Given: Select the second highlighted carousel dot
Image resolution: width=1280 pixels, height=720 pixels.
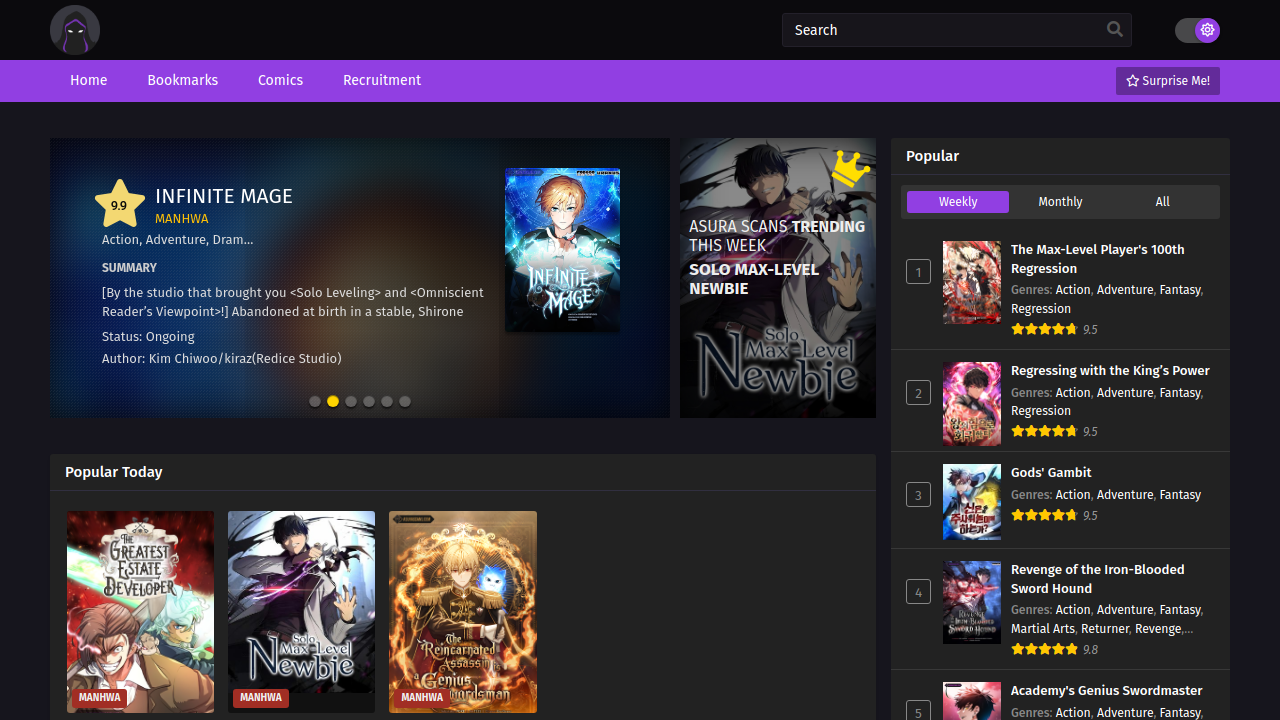Looking at the screenshot, I should 333,401.
